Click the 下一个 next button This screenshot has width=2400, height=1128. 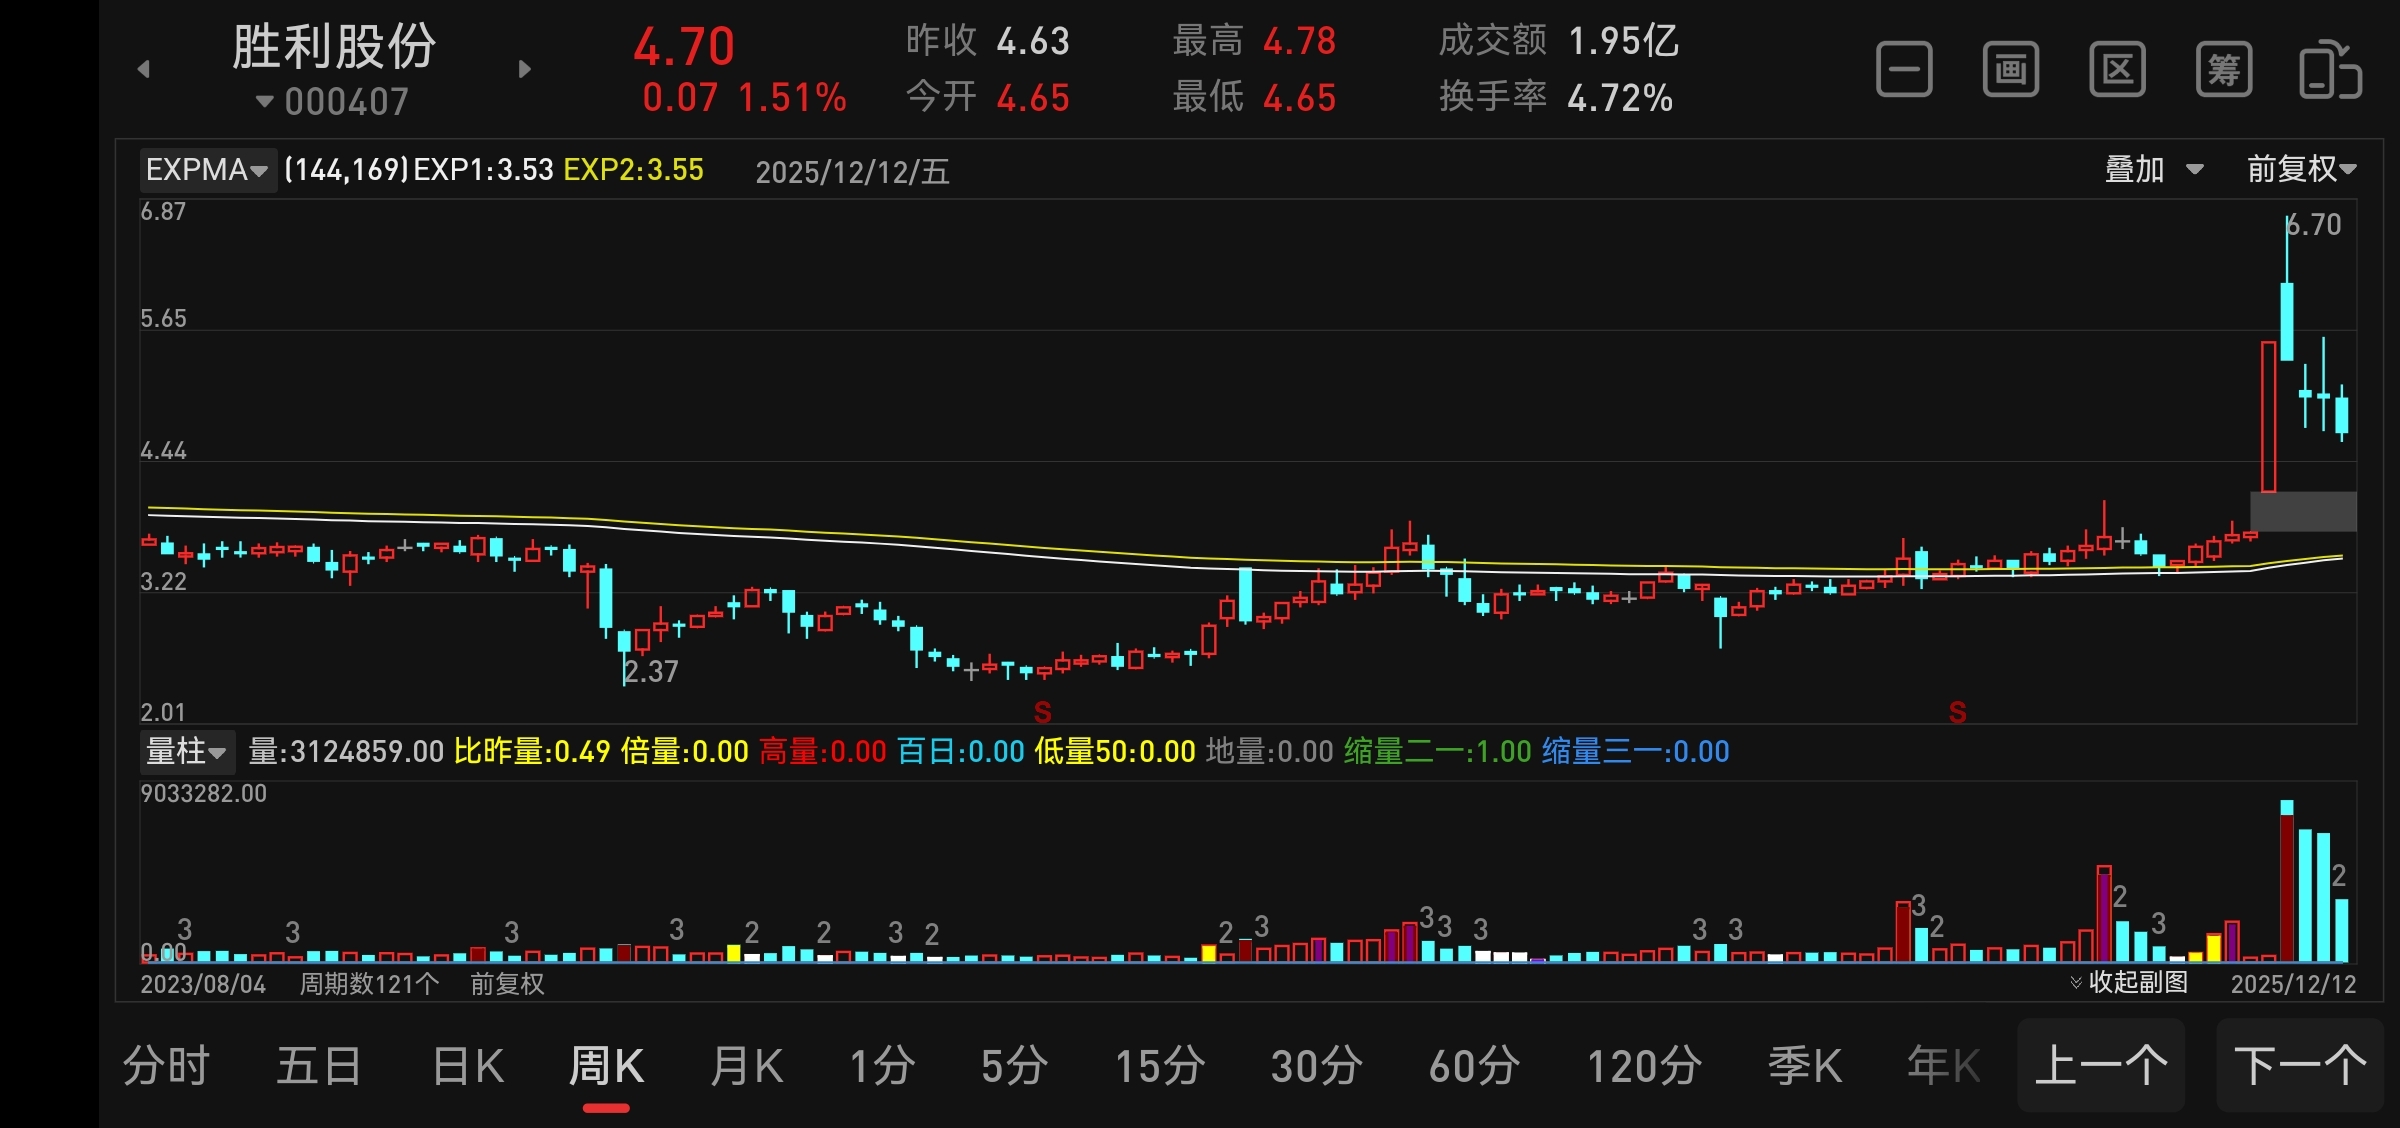tap(2299, 1066)
